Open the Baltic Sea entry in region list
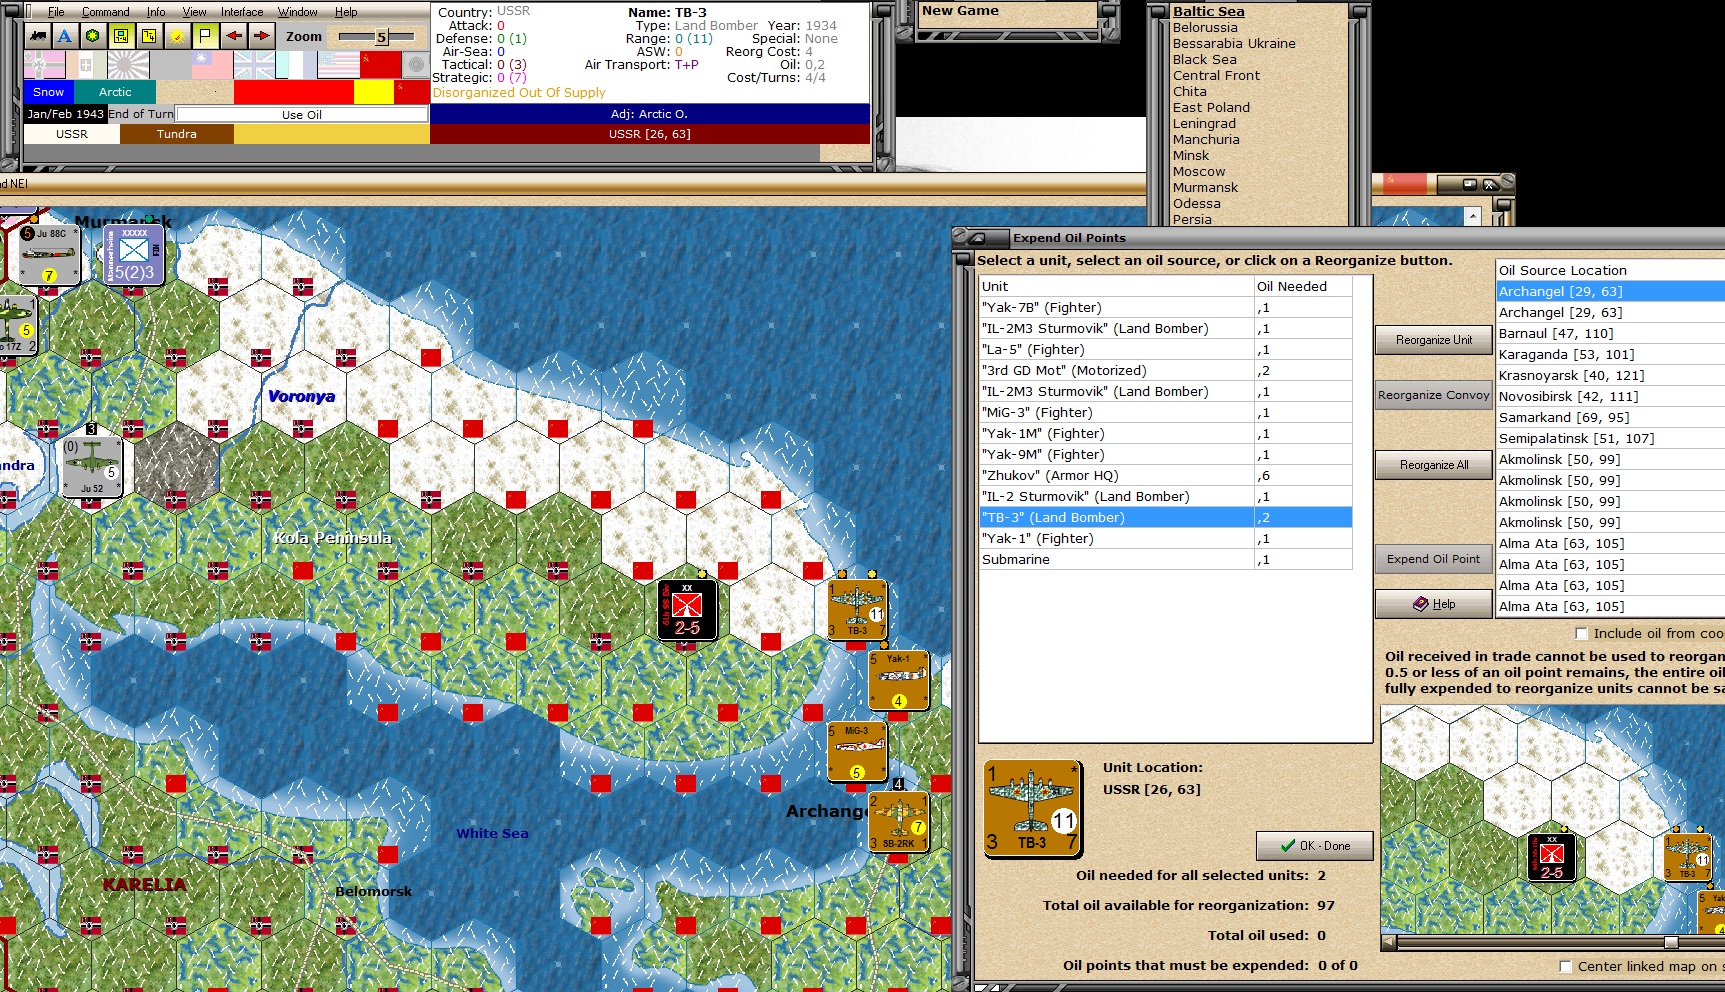The width and height of the screenshot is (1725, 992). 1208,12
